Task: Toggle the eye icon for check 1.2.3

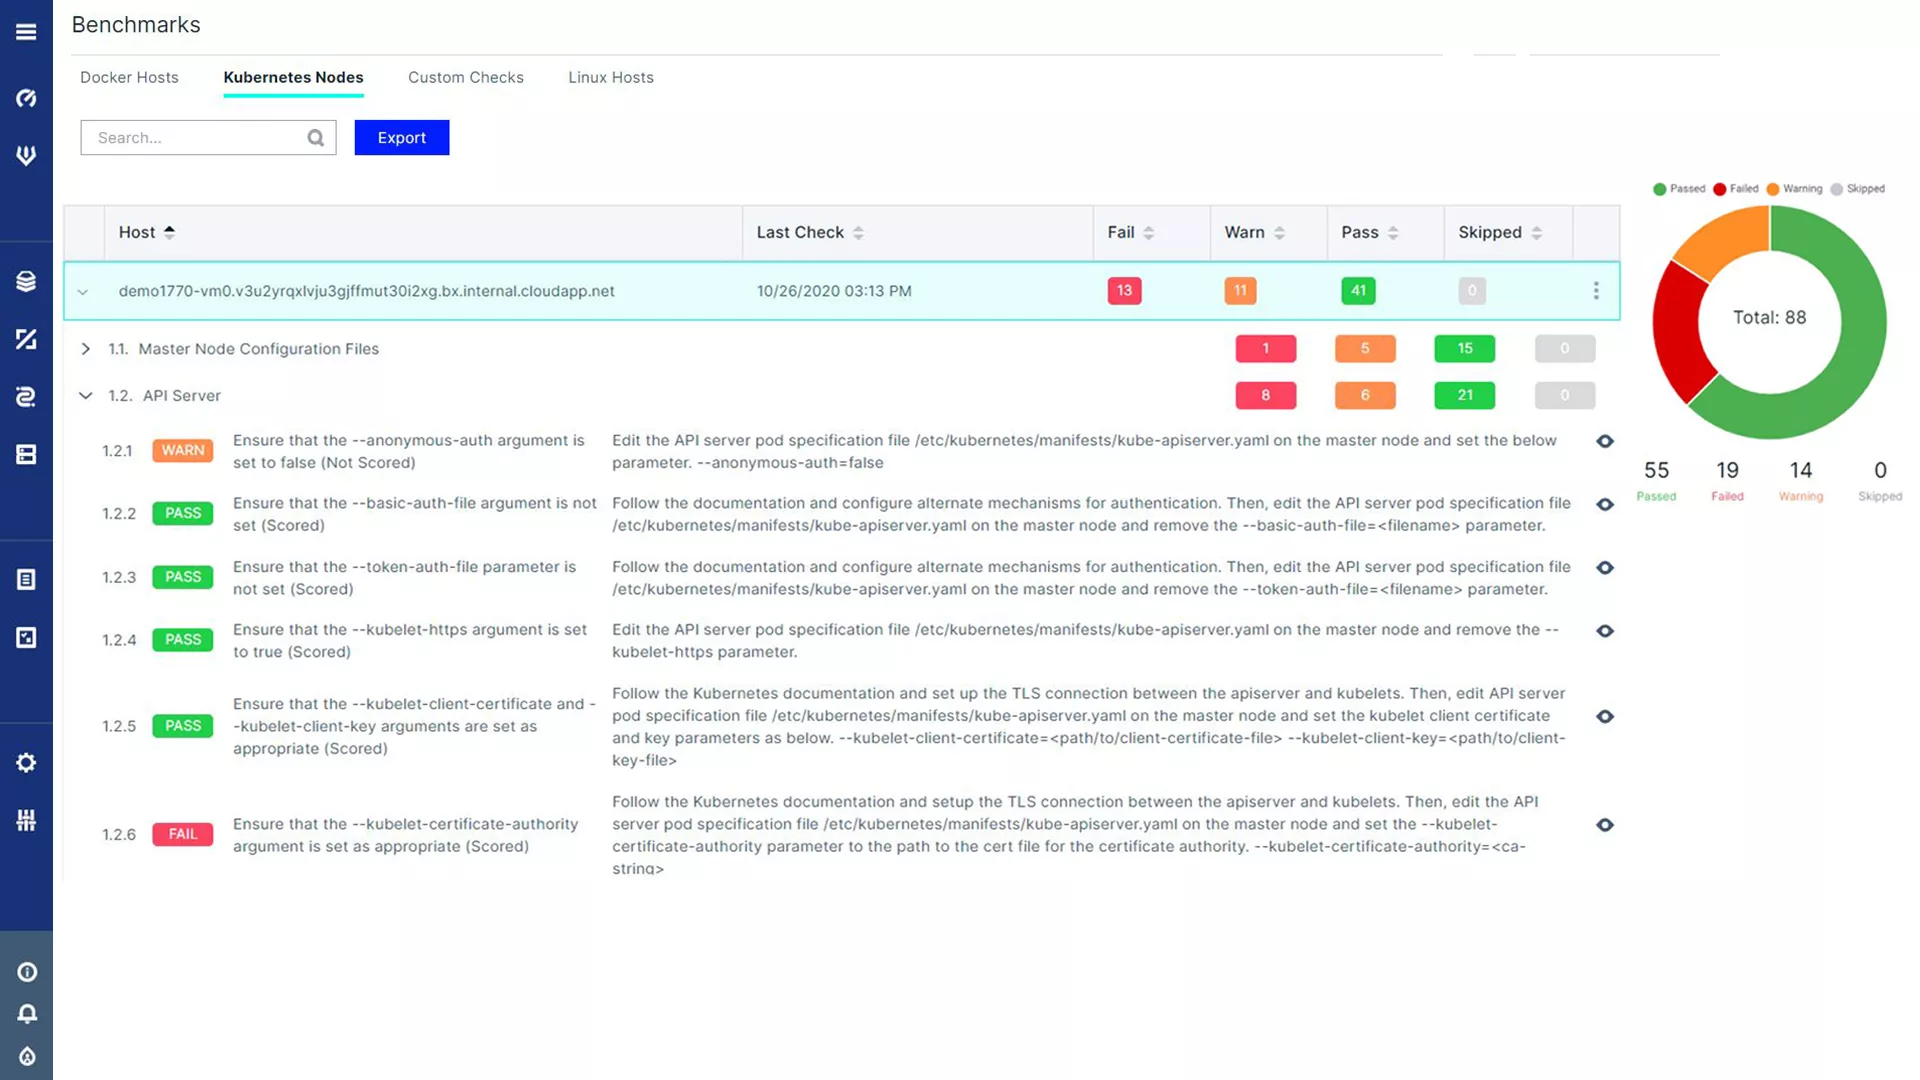Action: click(x=1605, y=568)
